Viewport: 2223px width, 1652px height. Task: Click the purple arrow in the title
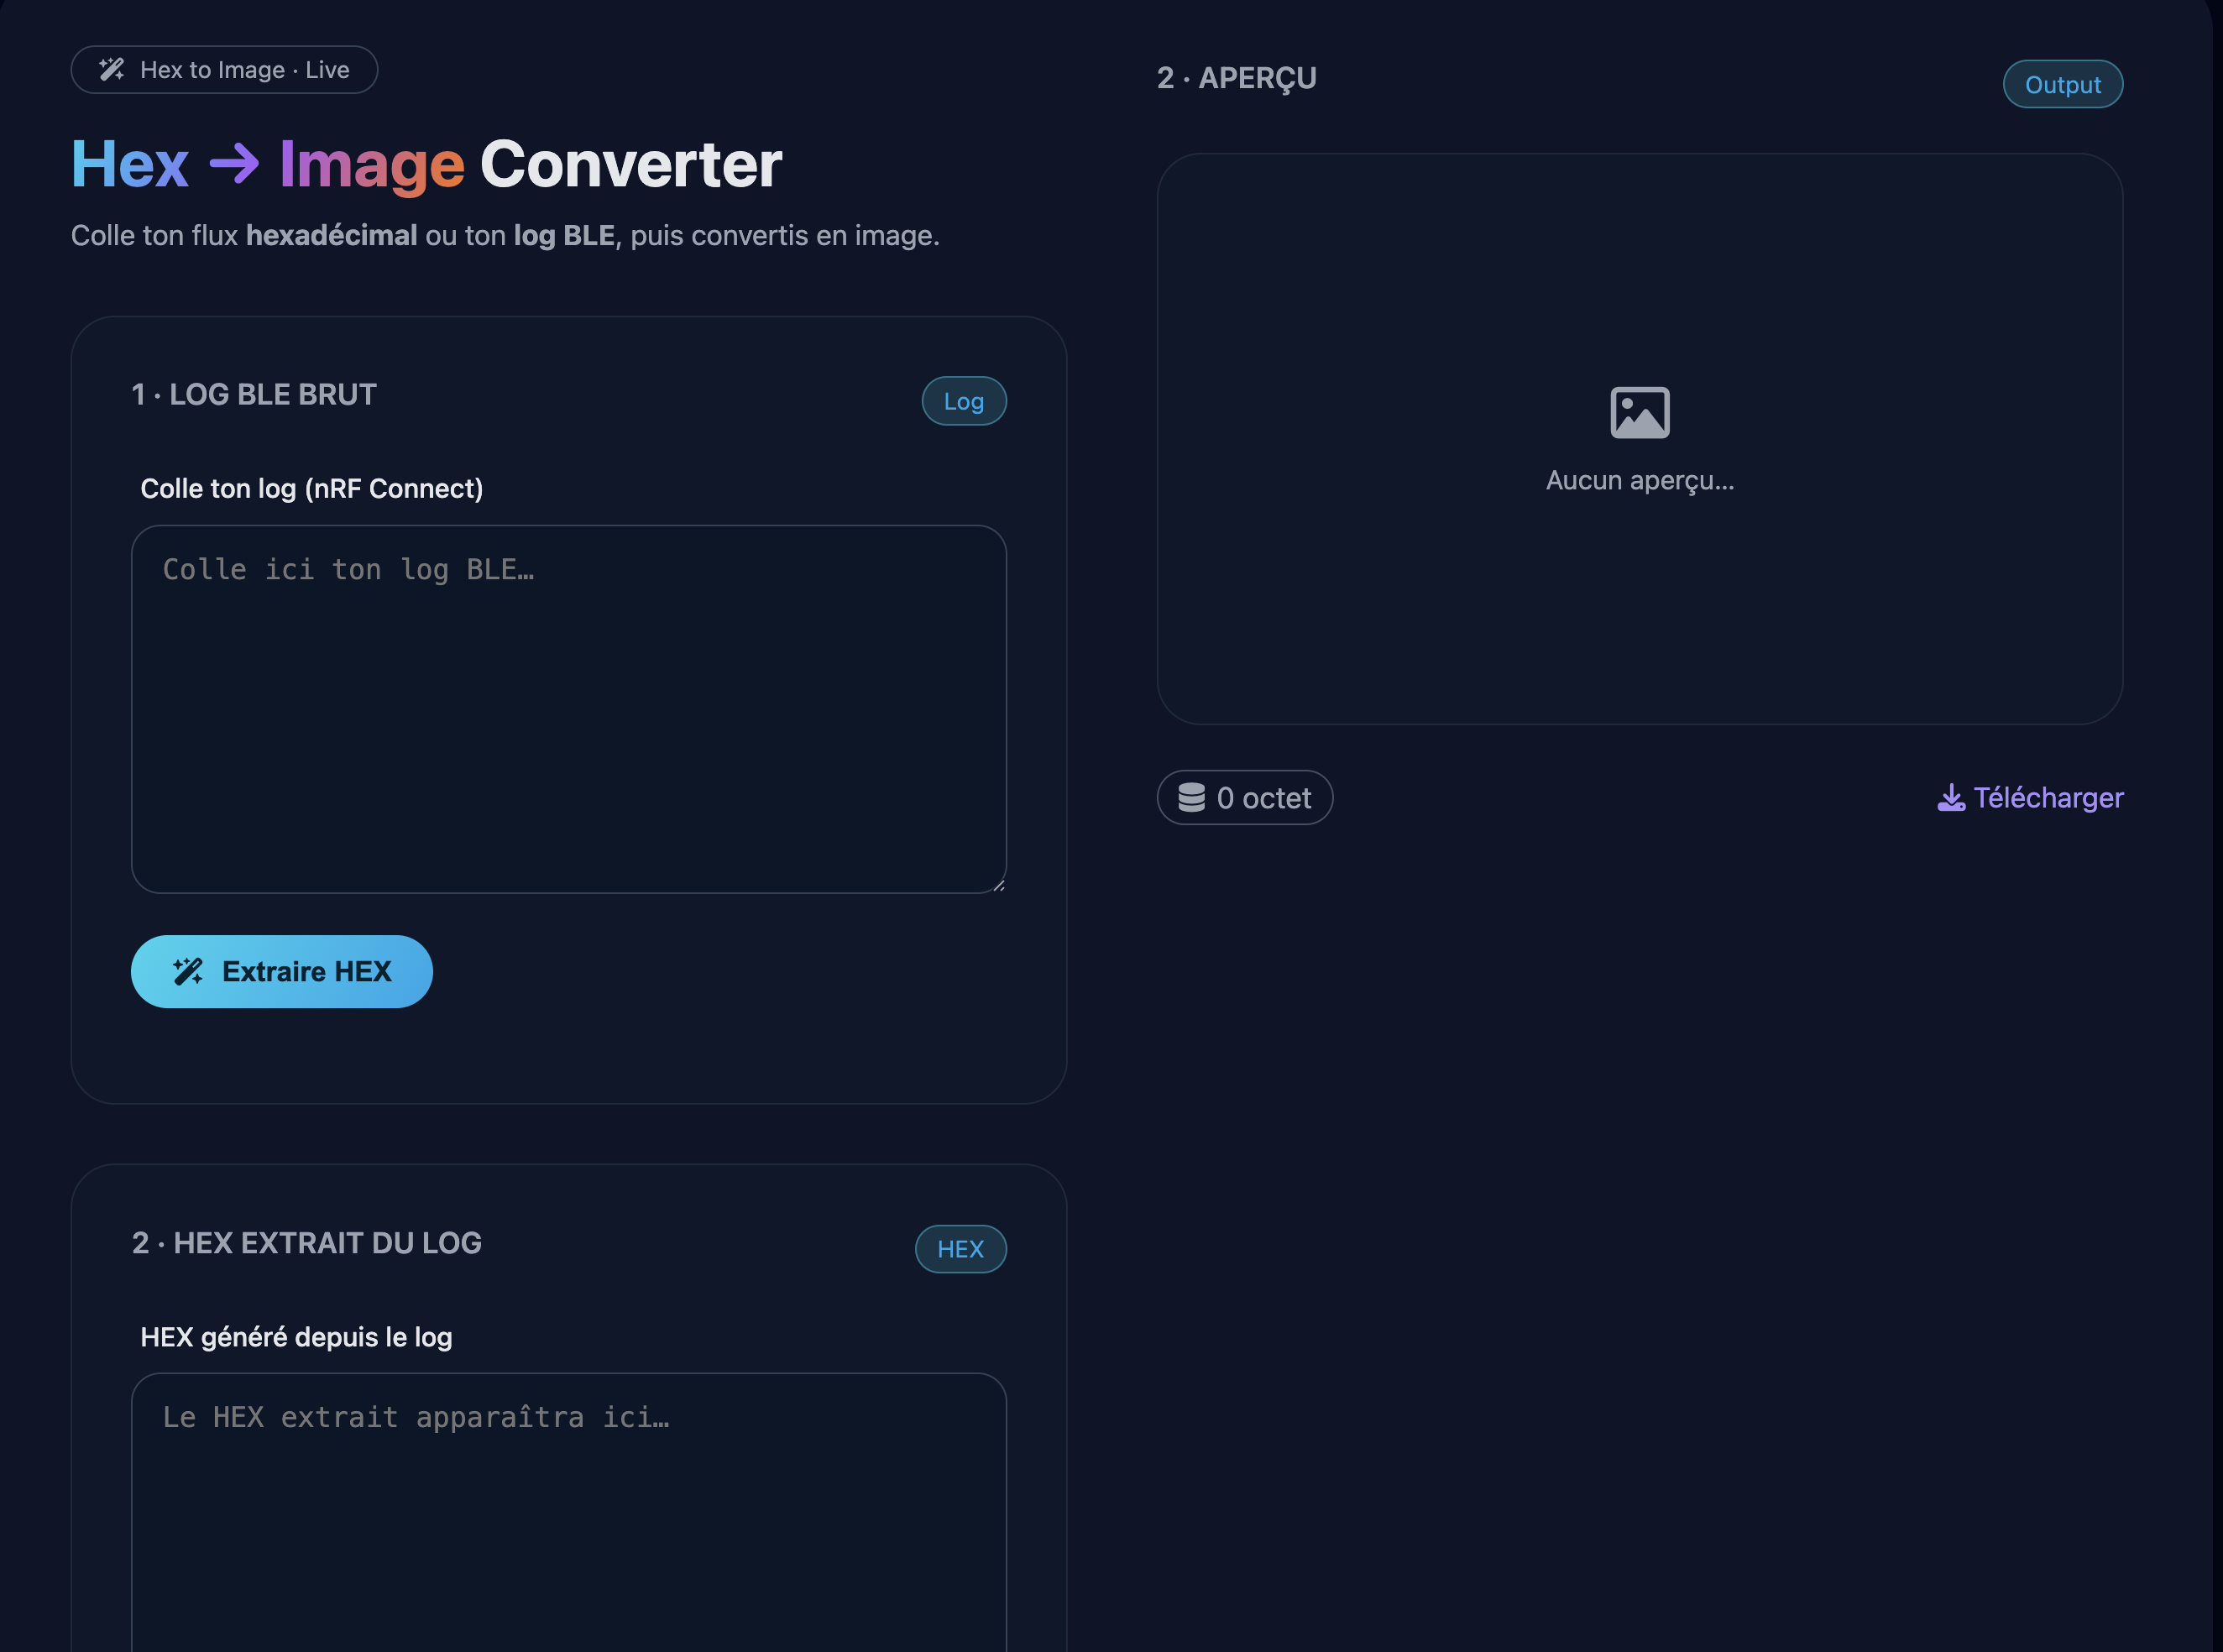[234, 164]
